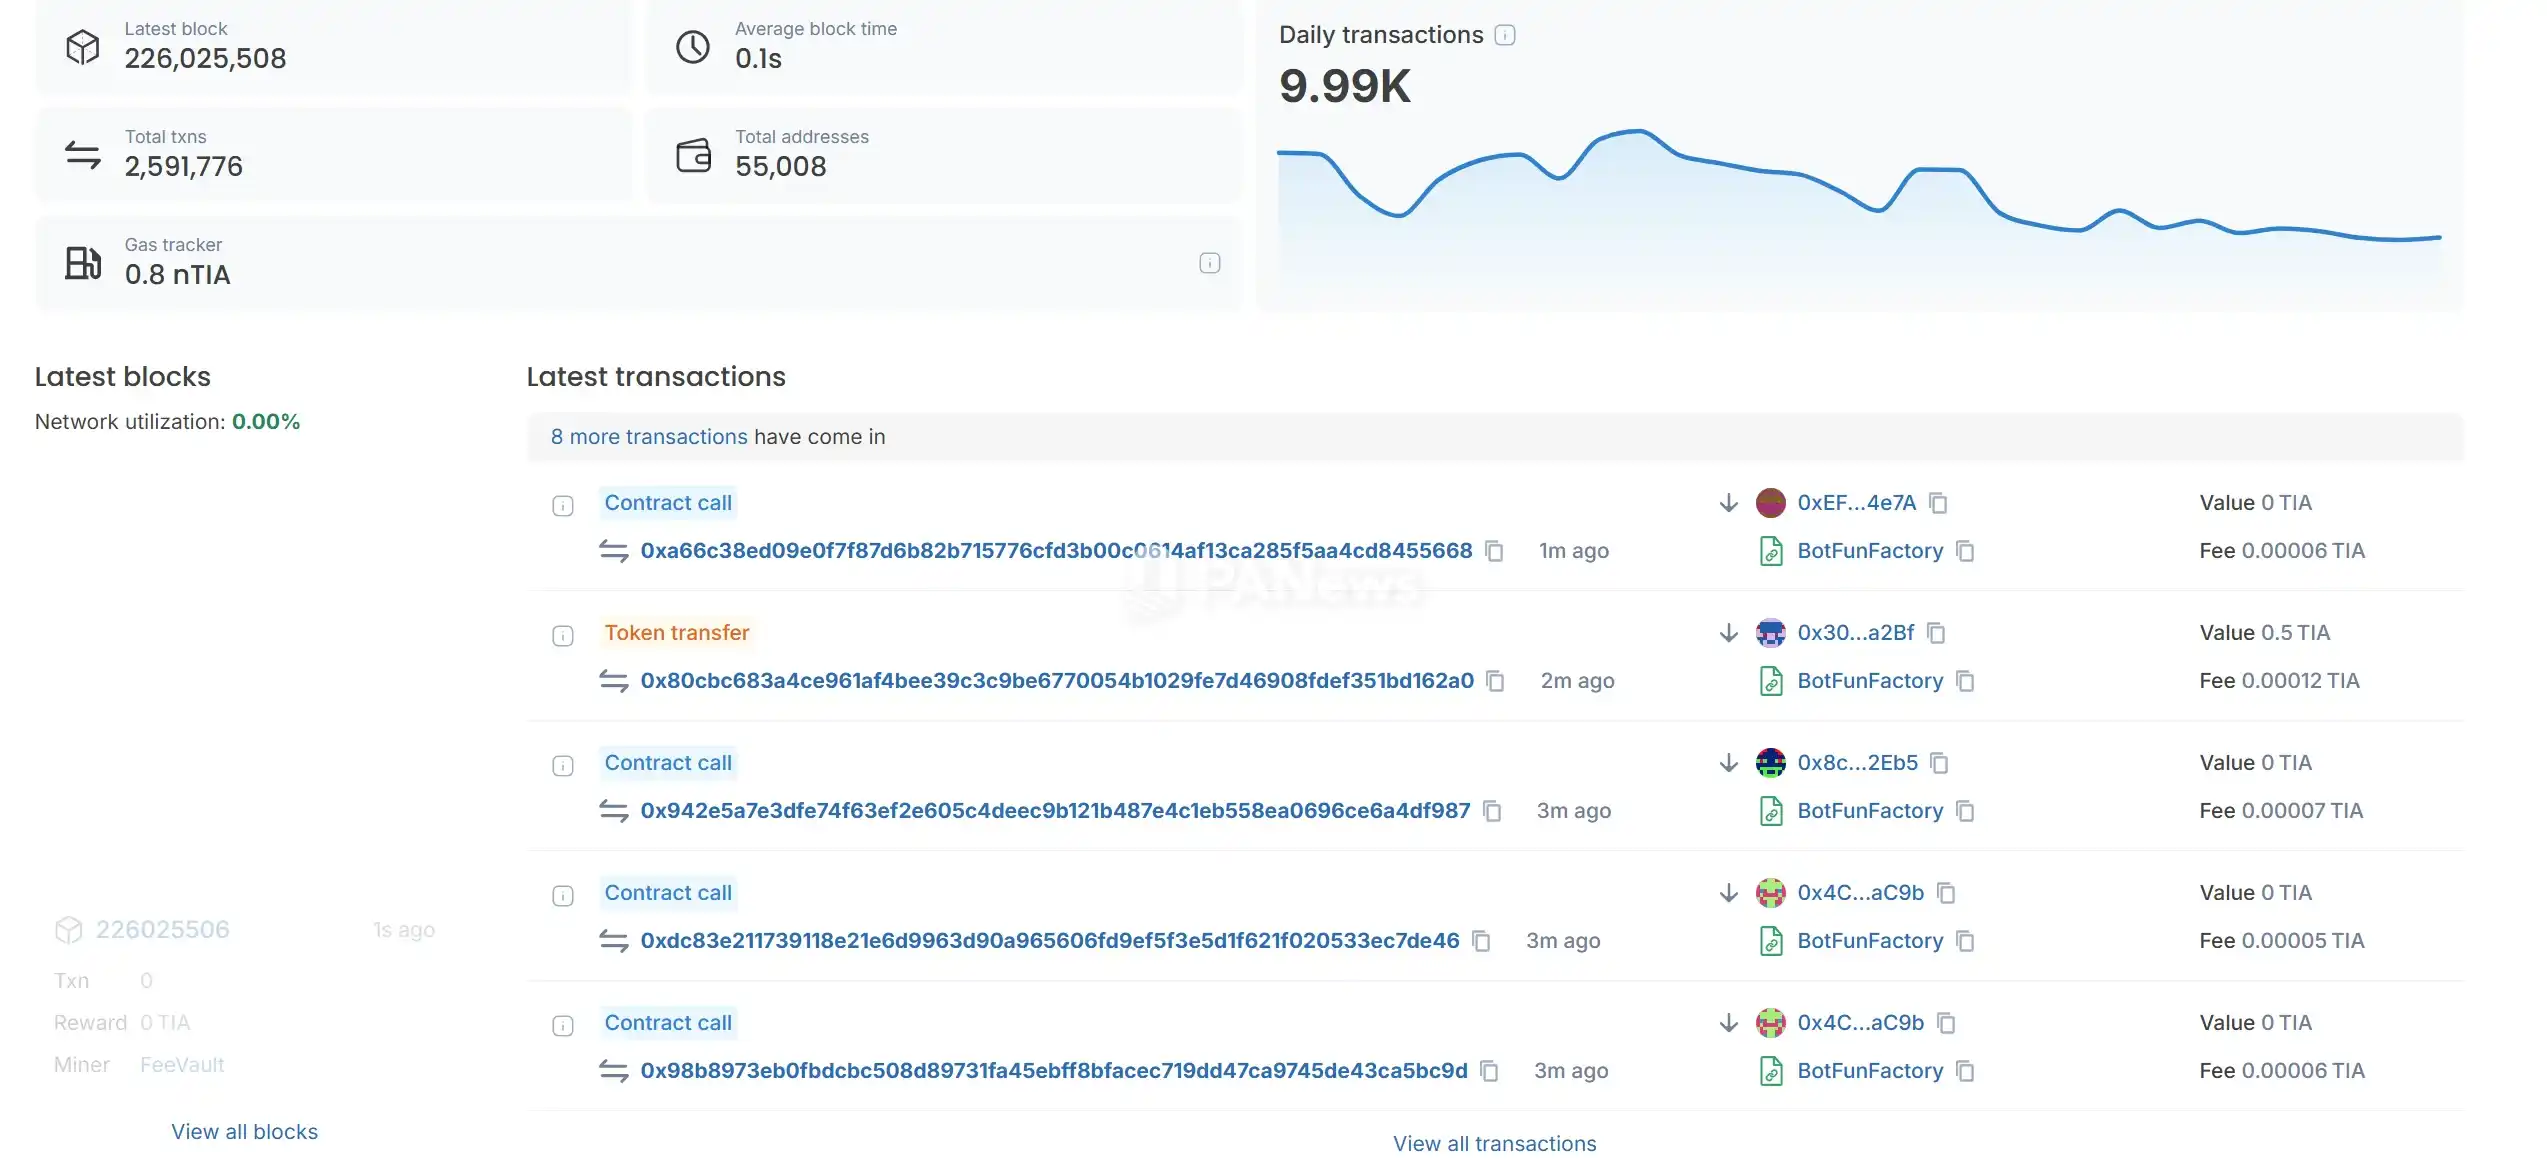Open 0x4C...aC9b address in 0xdc83e211 row
Viewport: 2547px width, 1164px height.
point(1860,893)
